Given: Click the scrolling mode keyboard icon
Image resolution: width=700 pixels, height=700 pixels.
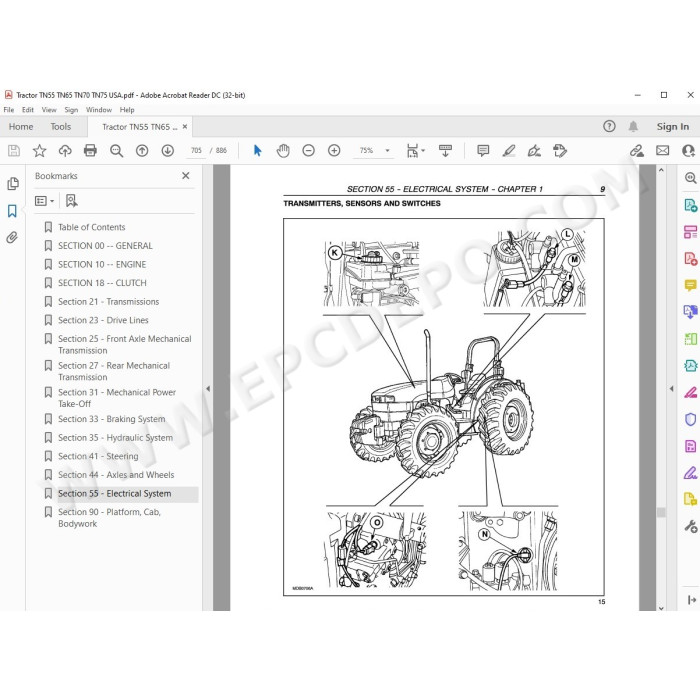Looking at the screenshot, I should coord(446,151).
